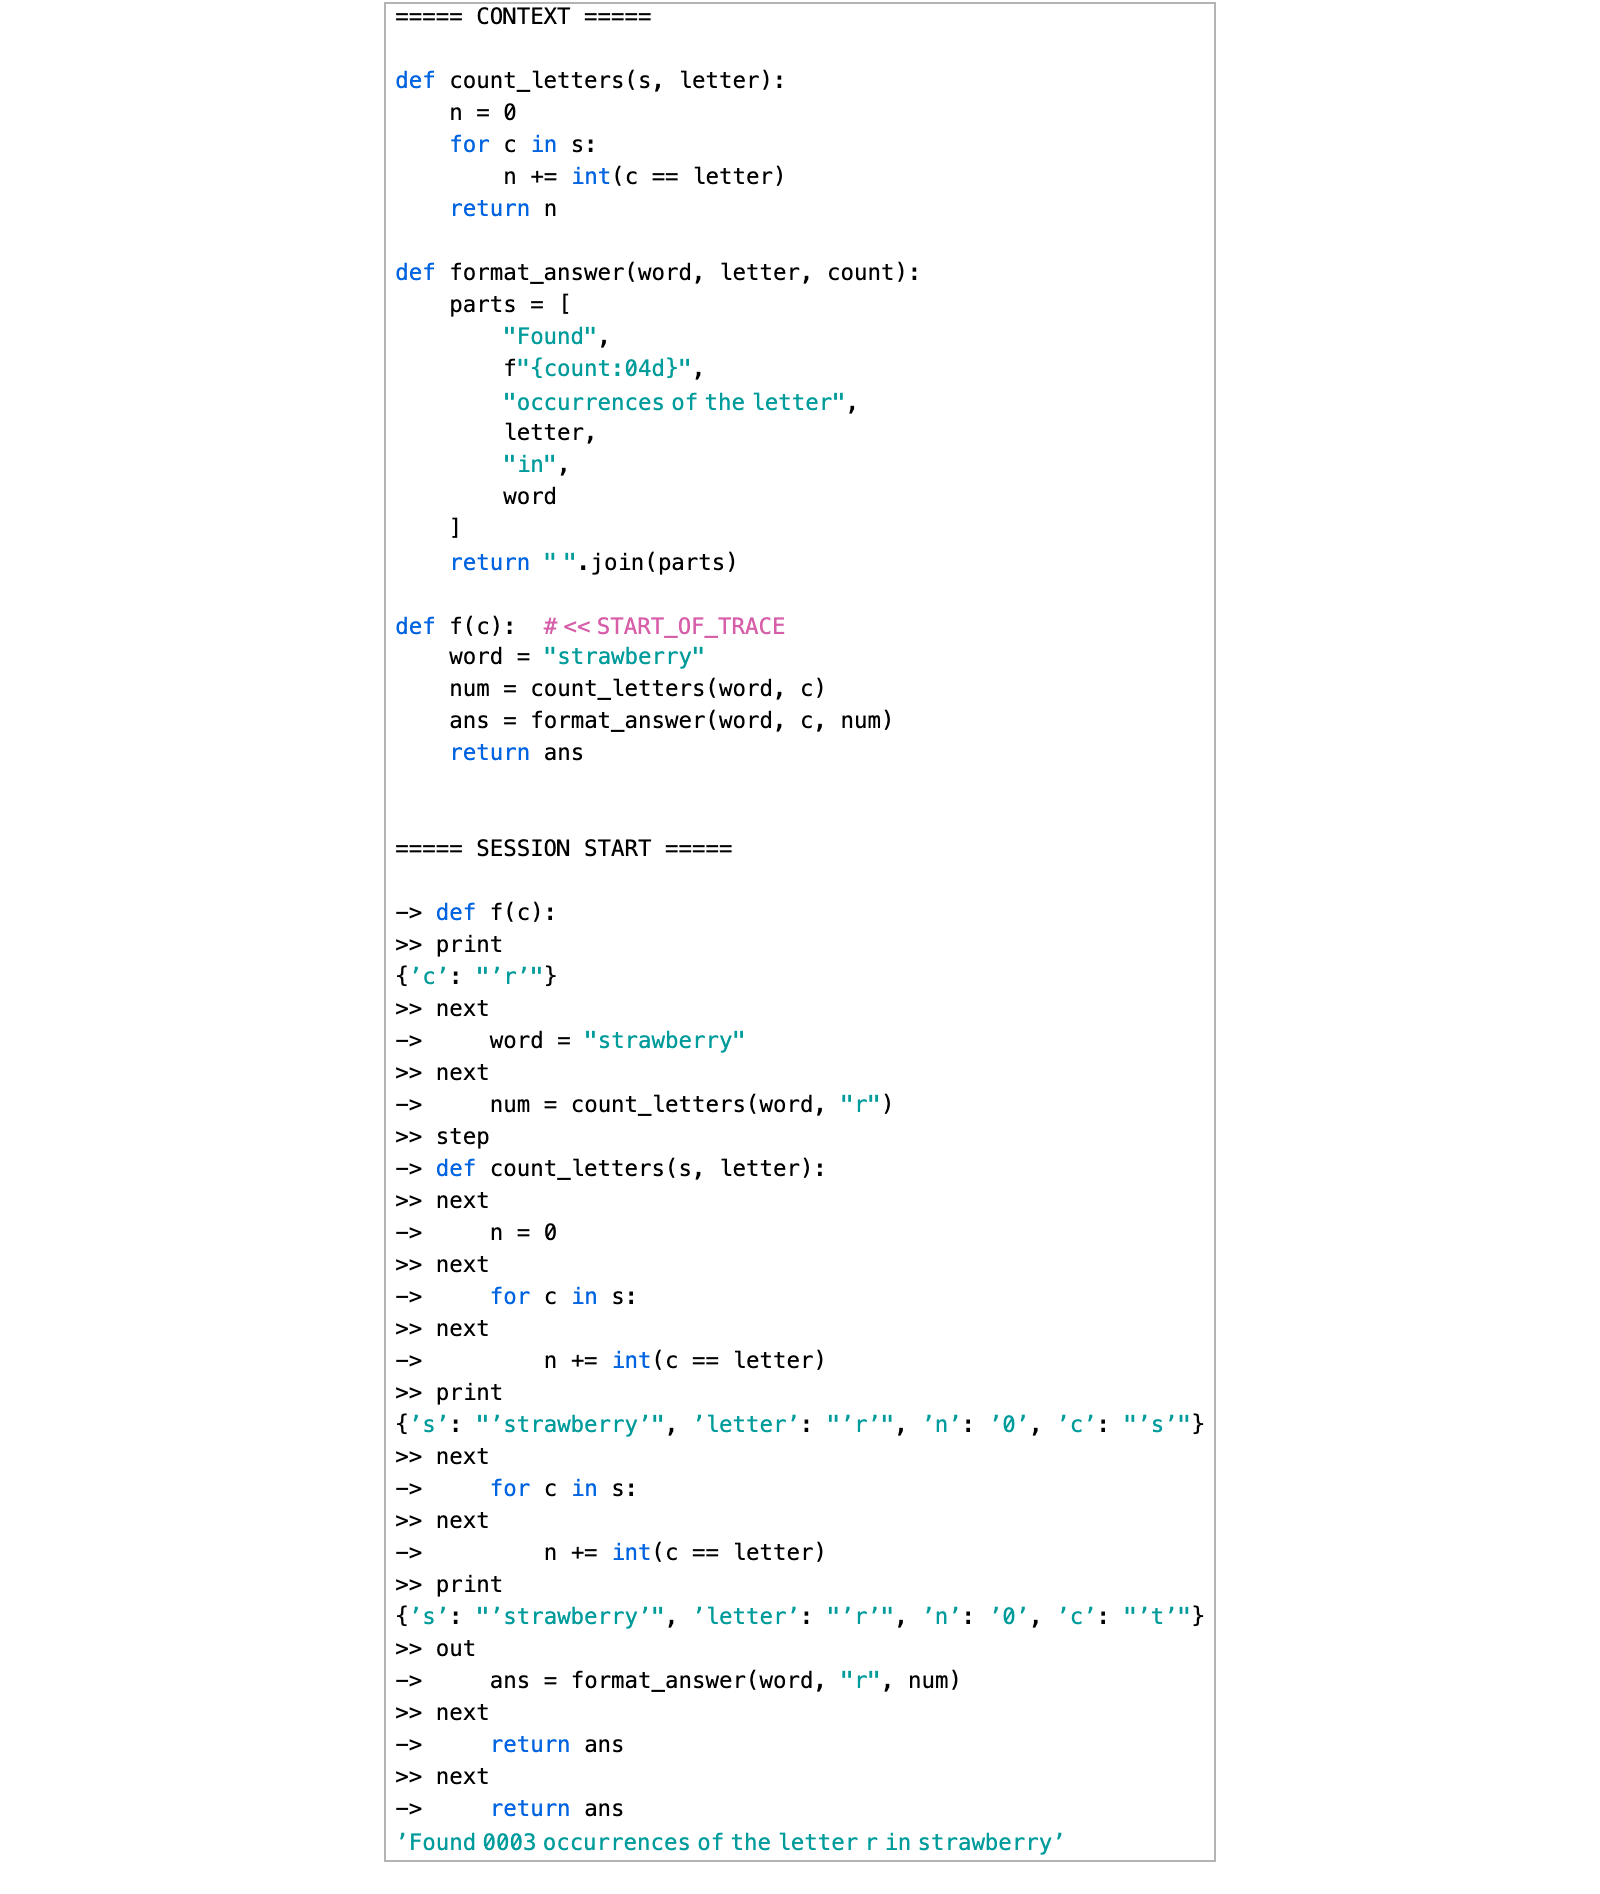Click the '===== CONTEXT =====' header text

523,17
